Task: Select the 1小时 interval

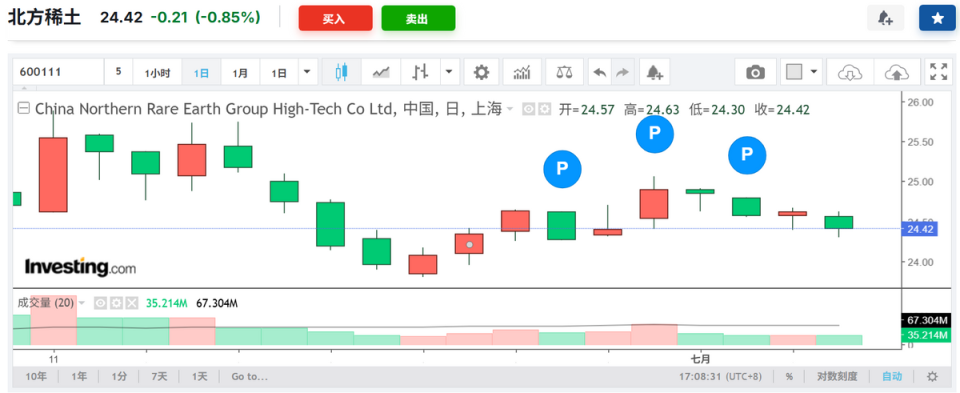Action: pyautogui.click(x=157, y=73)
